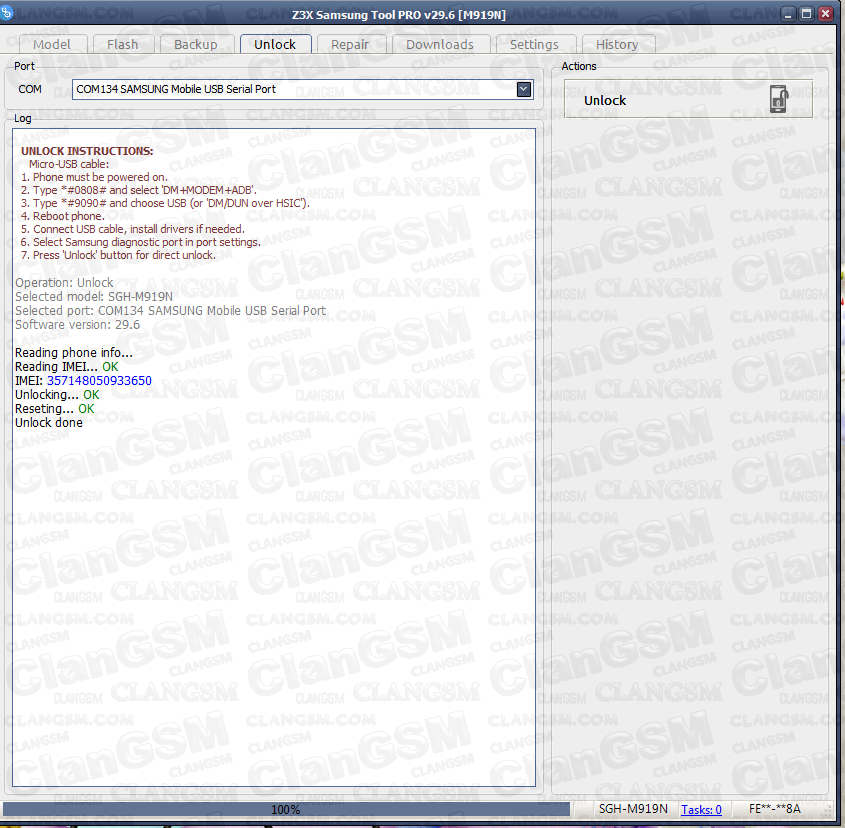
Task: Close the Z3X Samsung Tool window
Action: point(825,14)
